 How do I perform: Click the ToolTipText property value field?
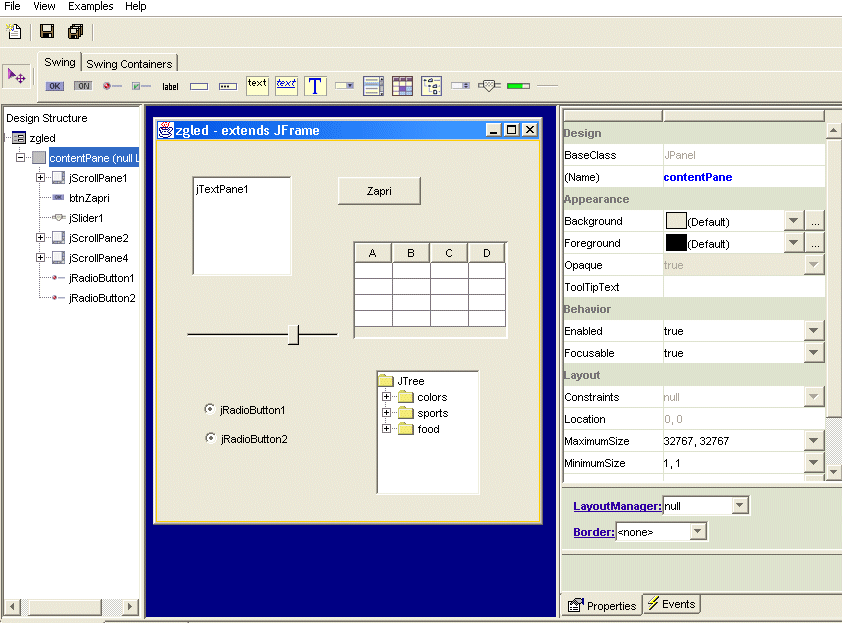[744, 287]
